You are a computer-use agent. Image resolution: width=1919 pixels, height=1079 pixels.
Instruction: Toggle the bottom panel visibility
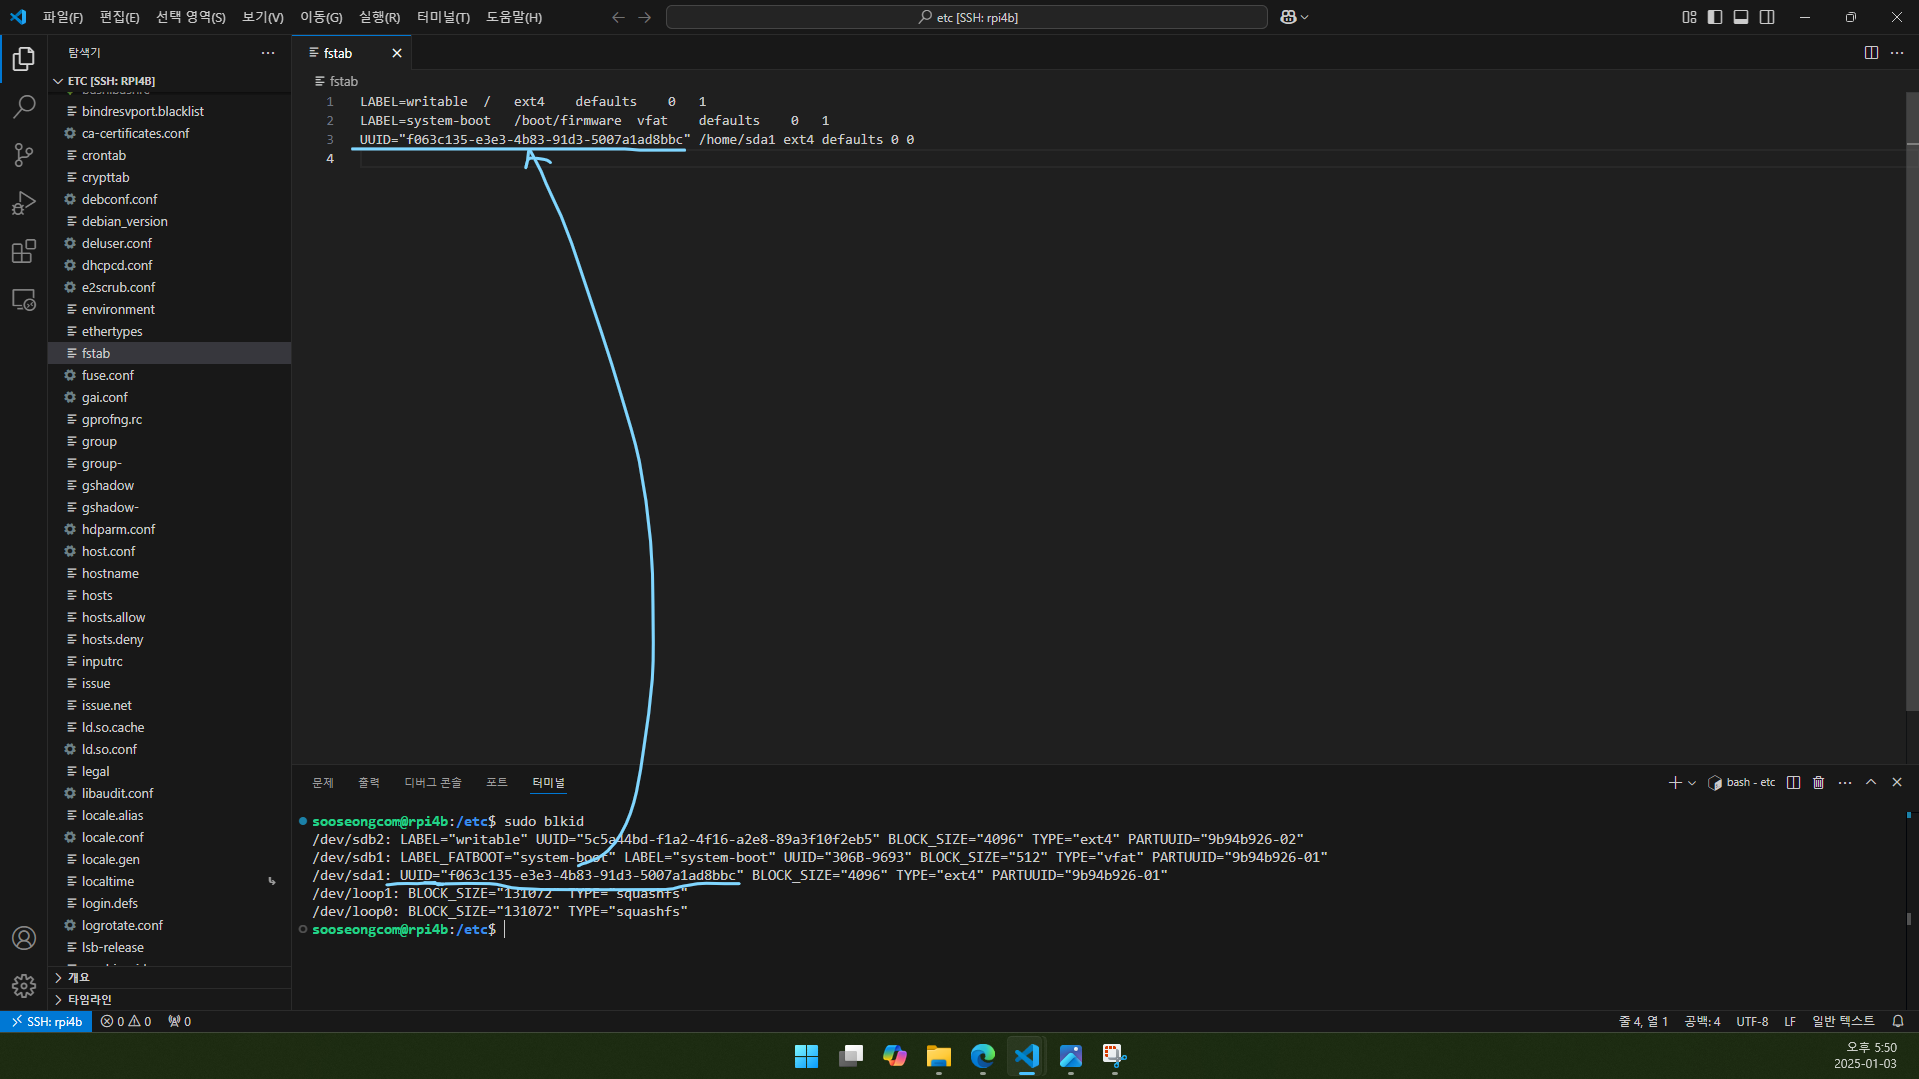[1741, 17]
